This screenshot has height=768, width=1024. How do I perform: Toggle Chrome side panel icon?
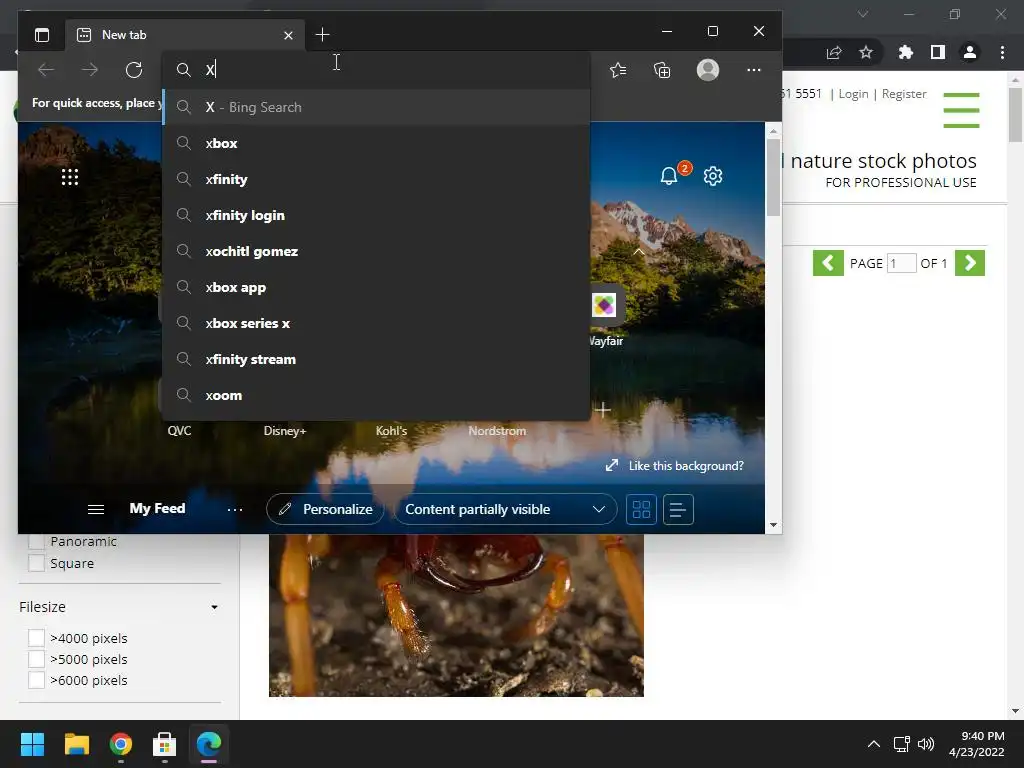pyautogui.click(x=938, y=52)
